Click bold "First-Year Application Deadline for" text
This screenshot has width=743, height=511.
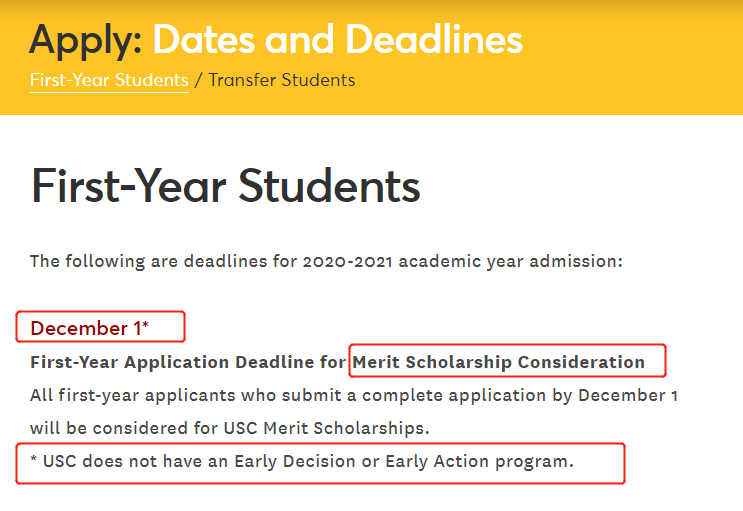click(x=188, y=362)
